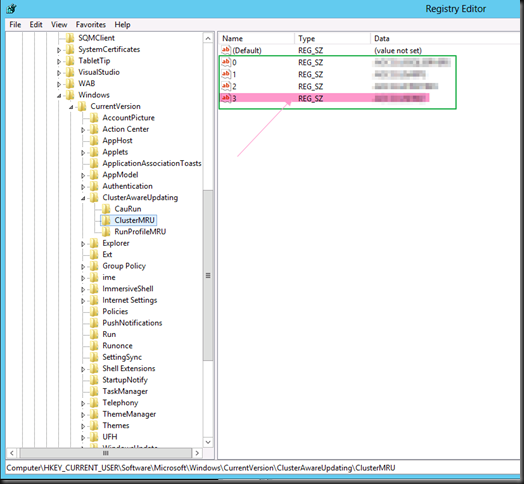Click the WAB folder icon
Image resolution: width=524 pixels, height=484 pixels.
coord(70,84)
